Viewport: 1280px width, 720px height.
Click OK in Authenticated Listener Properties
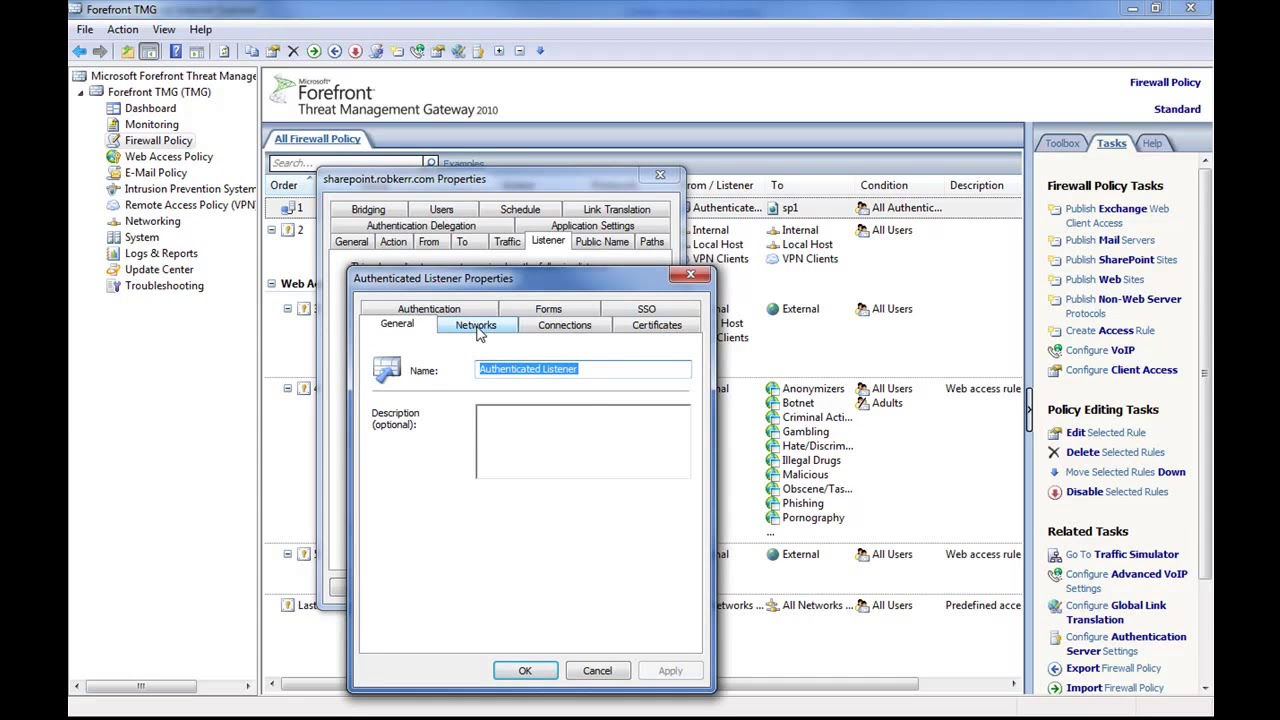coord(525,671)
